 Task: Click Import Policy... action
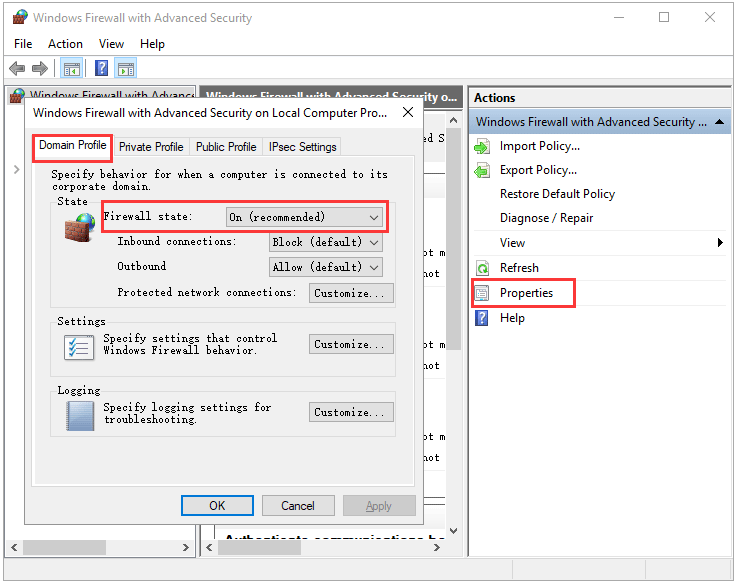(x=540, y=146)
